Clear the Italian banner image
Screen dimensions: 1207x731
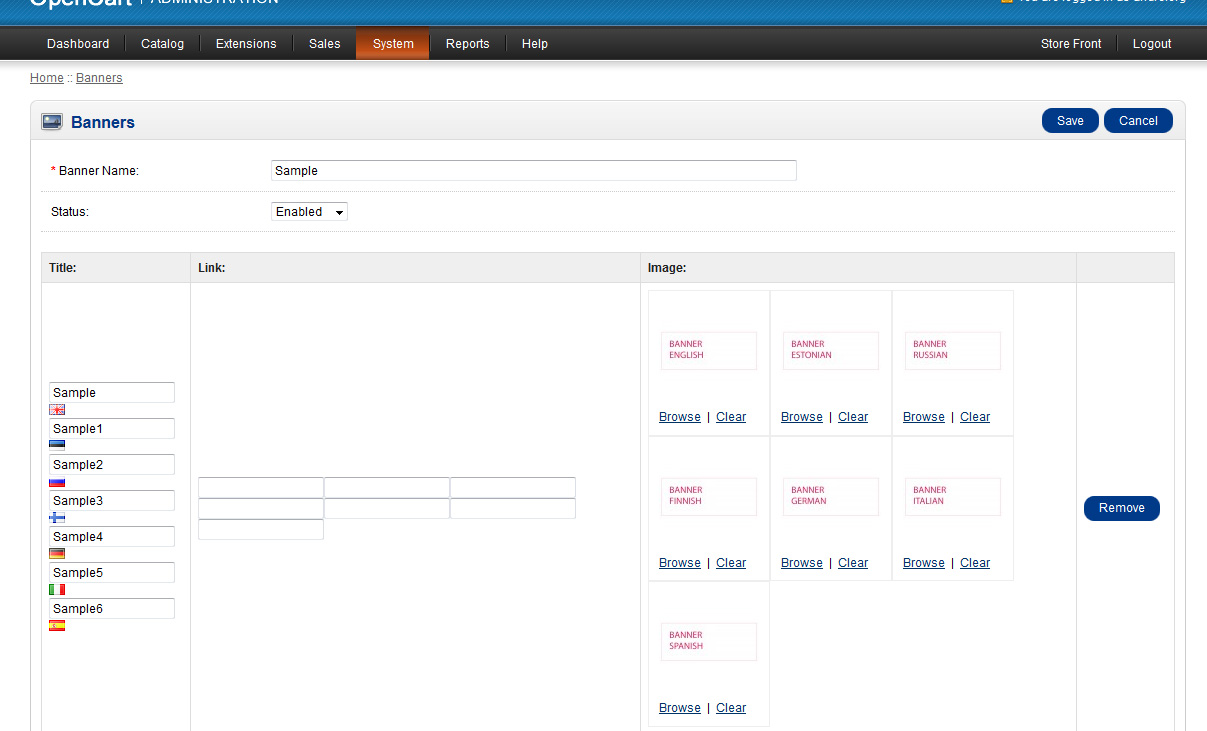pyautogui.click(x=975, y=563)
